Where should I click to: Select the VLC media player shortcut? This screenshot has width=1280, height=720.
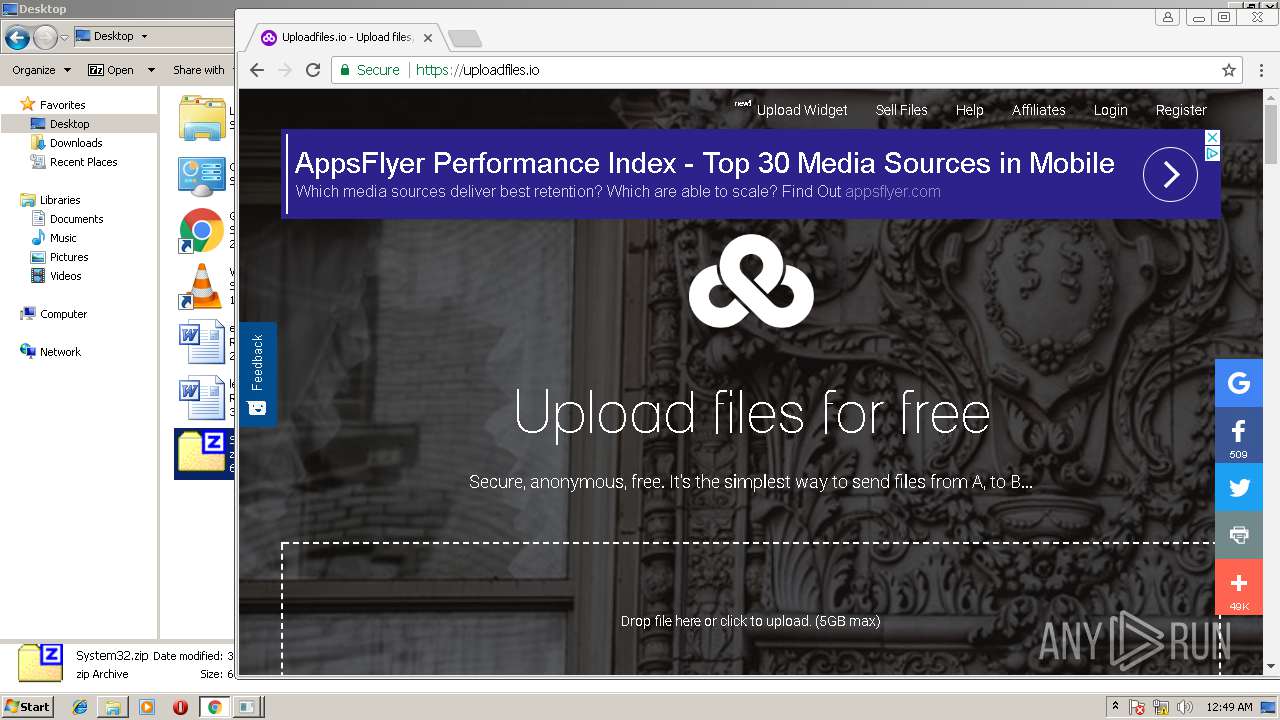pos(201,286)
